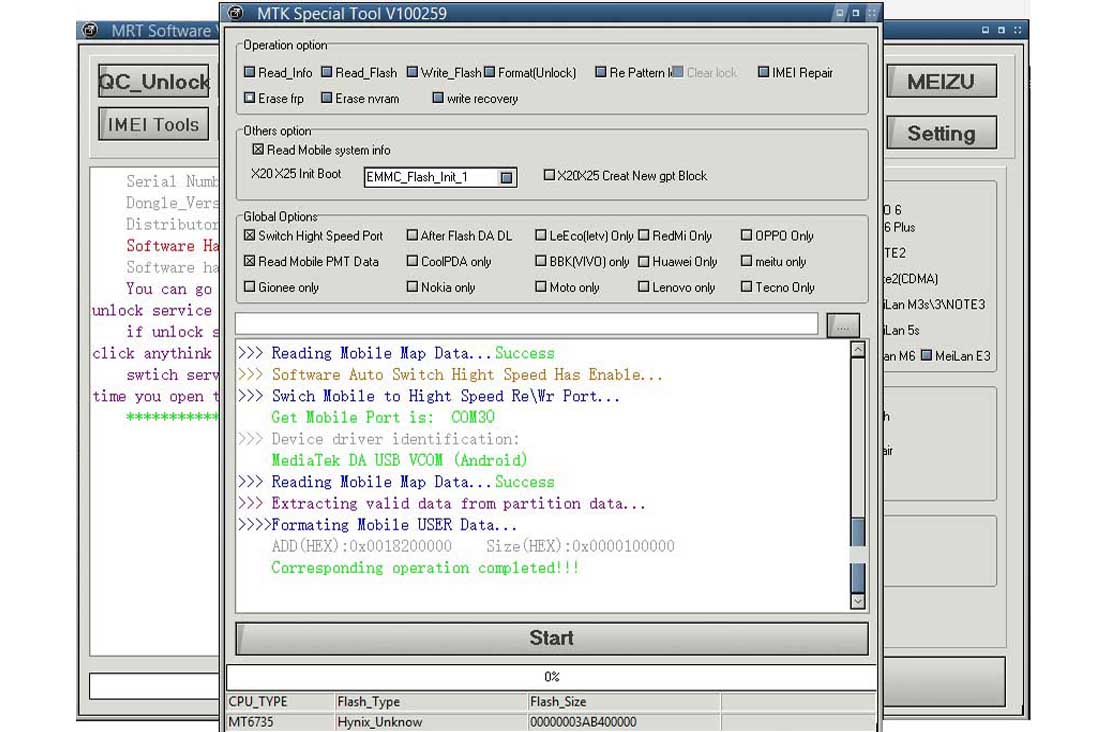The image size is (1118, 732).
Task: Uncheck Switch Hight Speed Port
Action: [250, 235]
